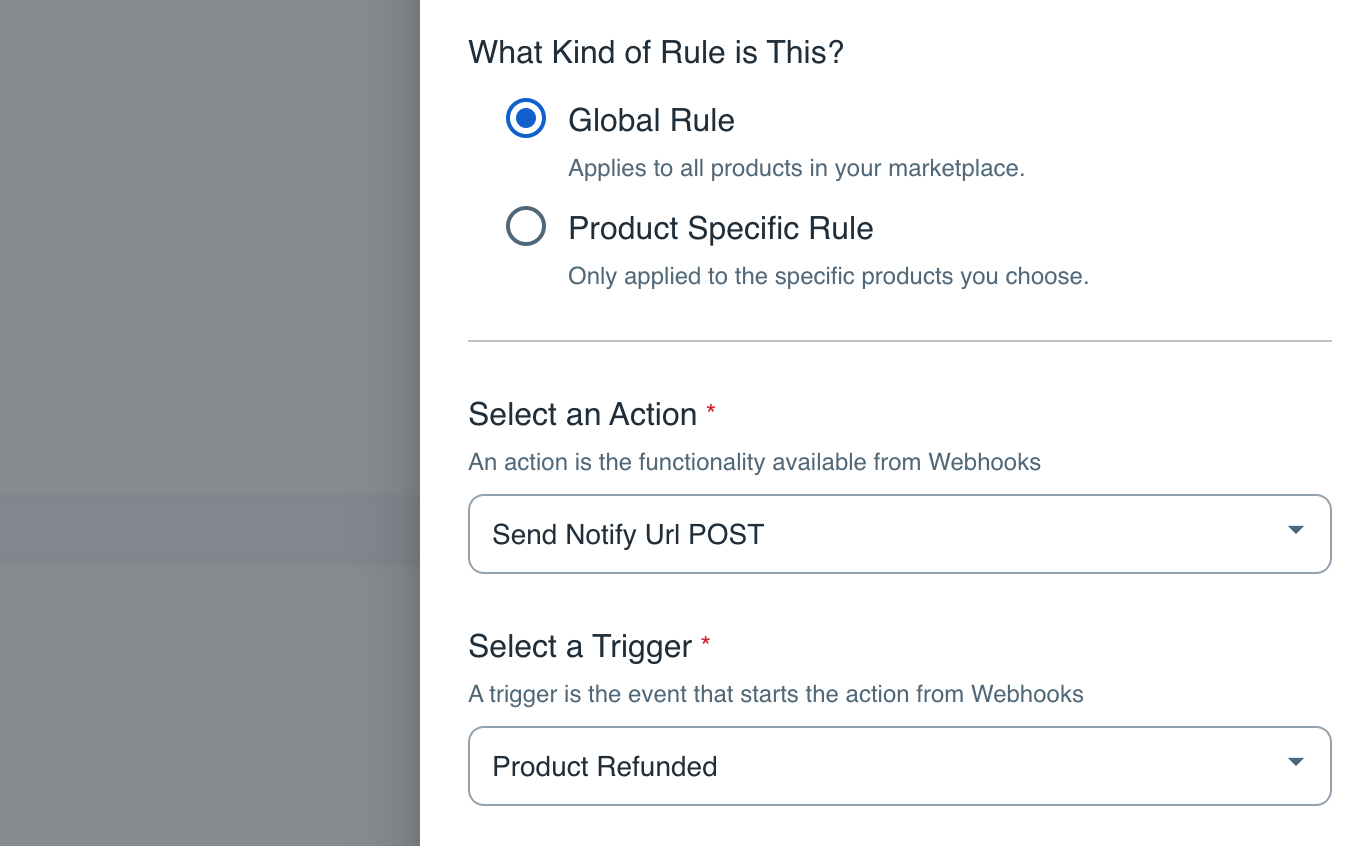Expand the action dropdown arrow
The height and width of the screenshot is (846, 1366).
pos(1295,530)
